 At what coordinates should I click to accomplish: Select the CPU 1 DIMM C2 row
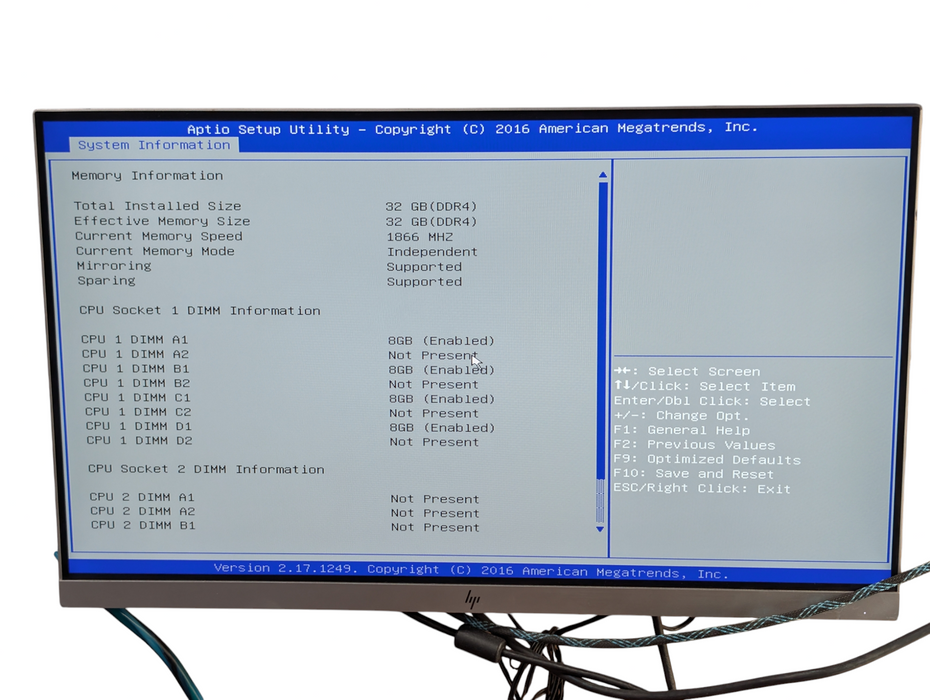coord(282,412)
